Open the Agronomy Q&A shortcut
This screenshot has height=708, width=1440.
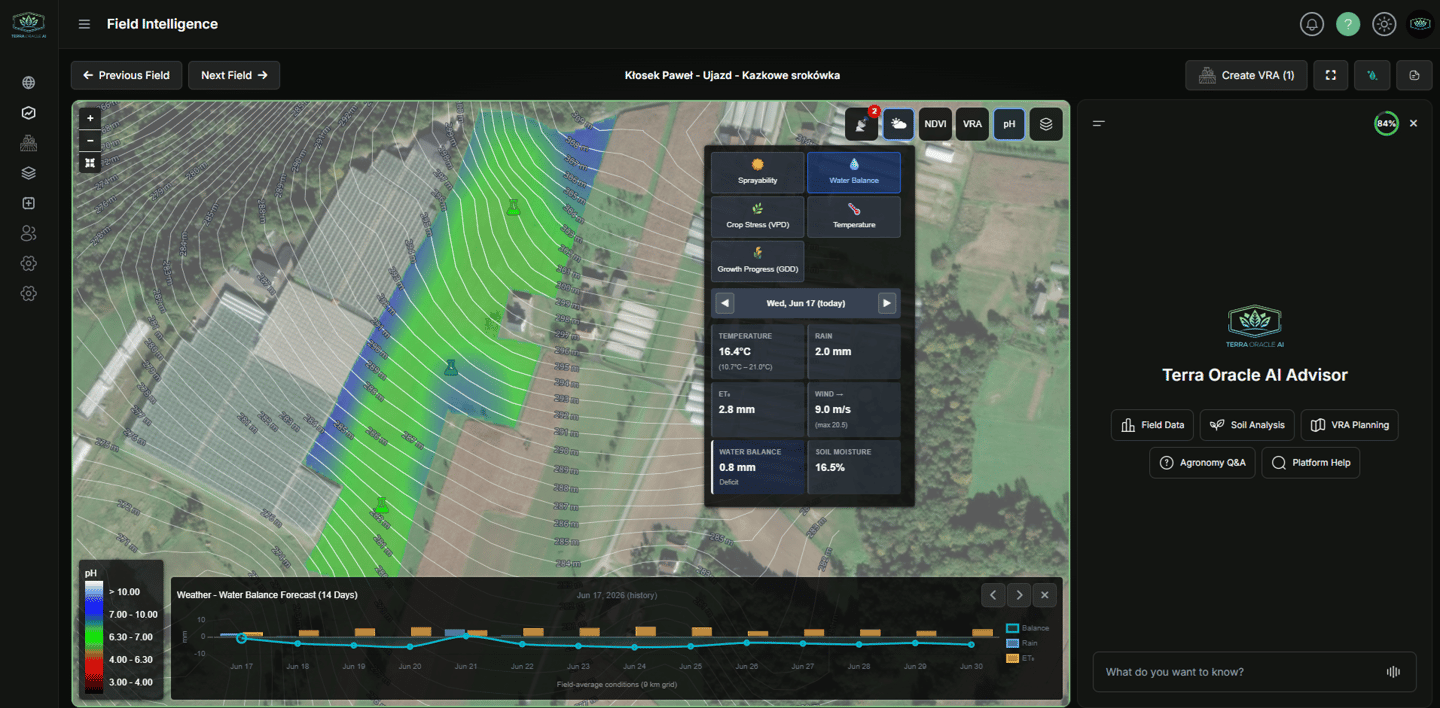pyautogui.click(x=1203, y=463)
